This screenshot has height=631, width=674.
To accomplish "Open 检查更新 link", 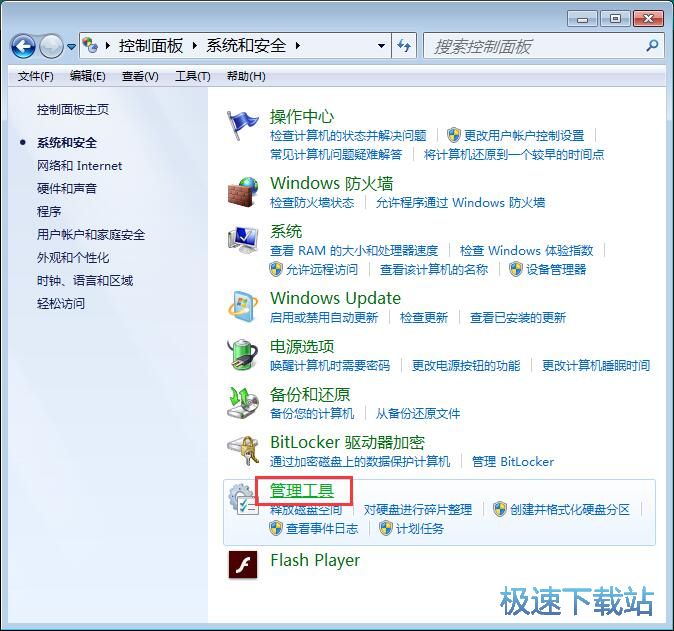I will click(x=424, y=318).
